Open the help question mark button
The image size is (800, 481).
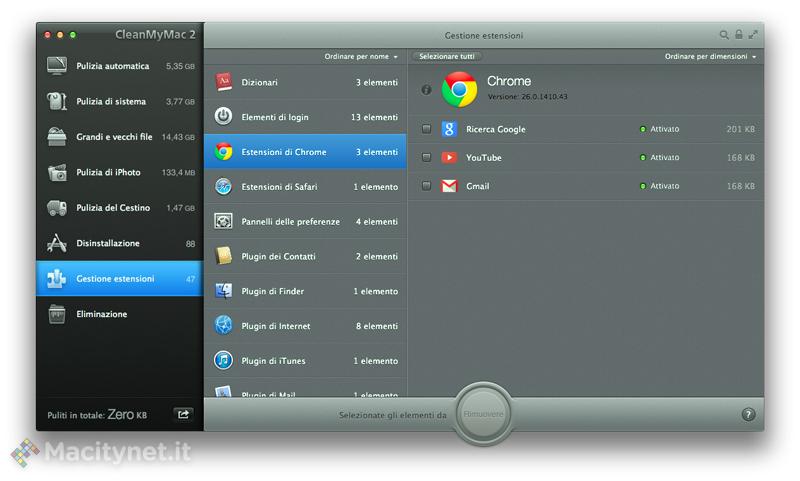(748, 414)
